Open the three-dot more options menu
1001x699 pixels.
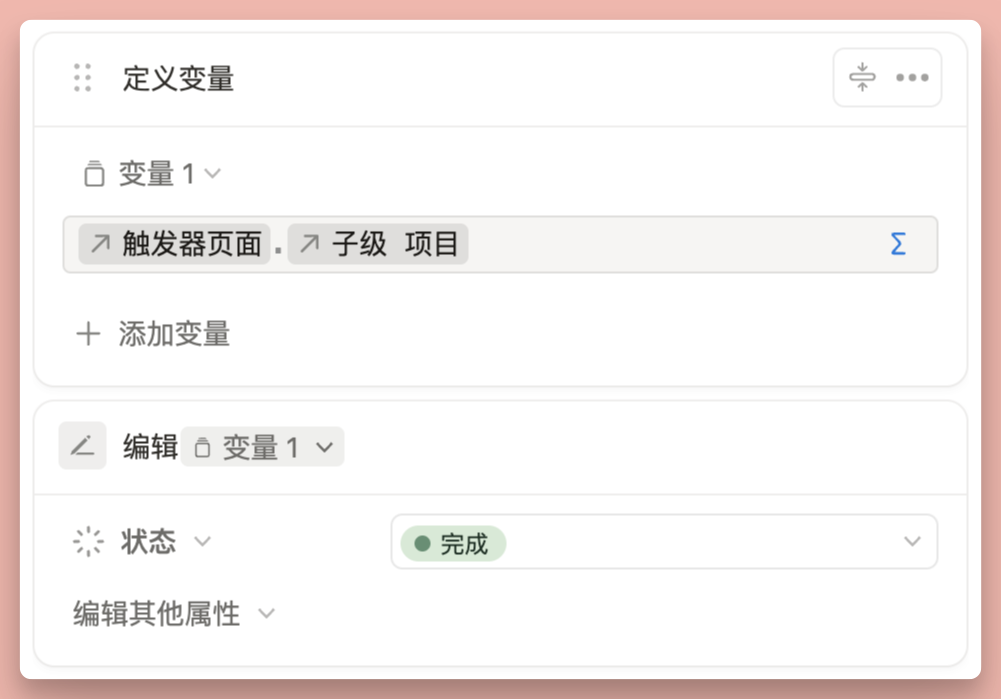click(x=912, y=77)
